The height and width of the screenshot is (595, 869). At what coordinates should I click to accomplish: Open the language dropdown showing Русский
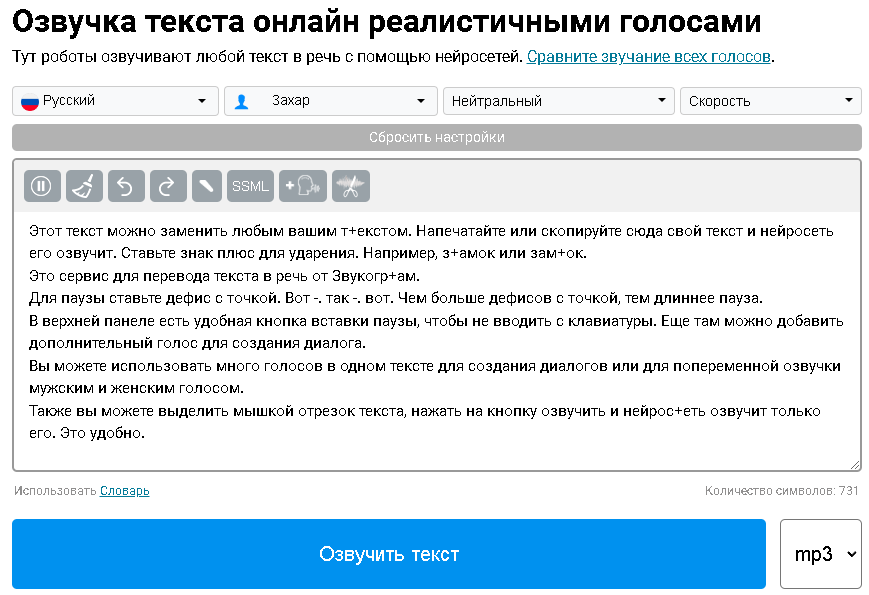click(115, 100)
